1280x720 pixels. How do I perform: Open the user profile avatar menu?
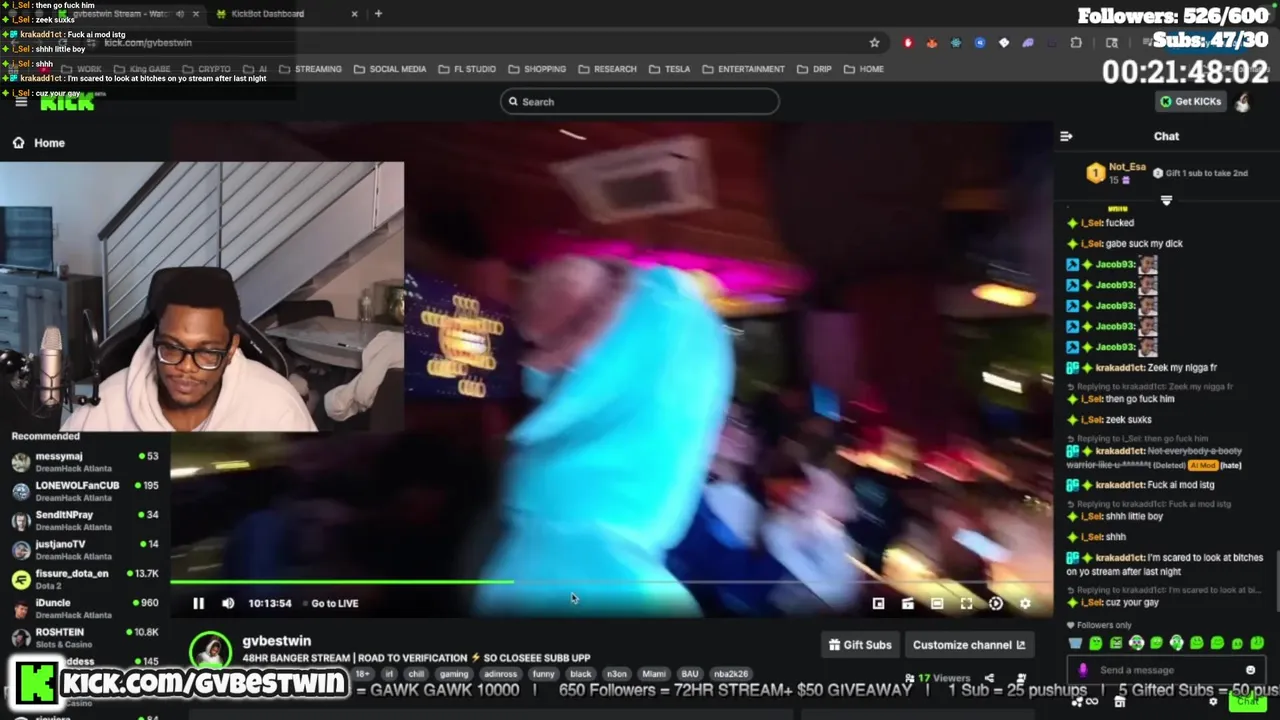click(x=1243, y=101)
